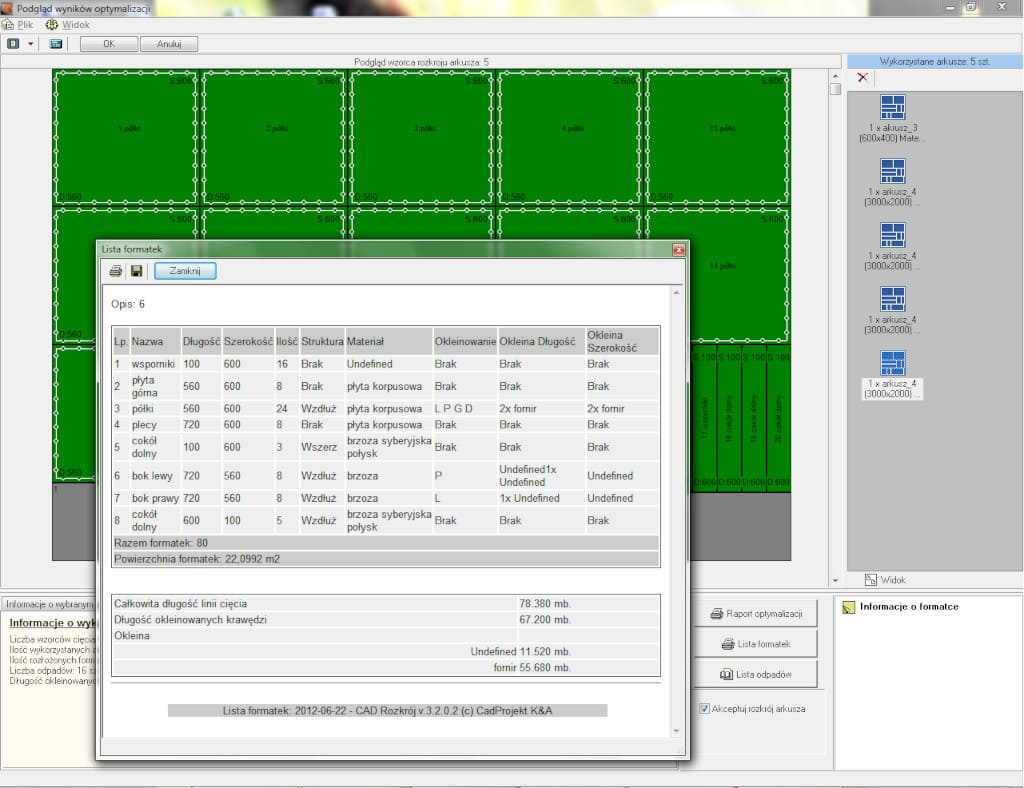
Task: Click scroll-up arrow of sheet preview
Action: pyautogui.click(x=835, y=76)
